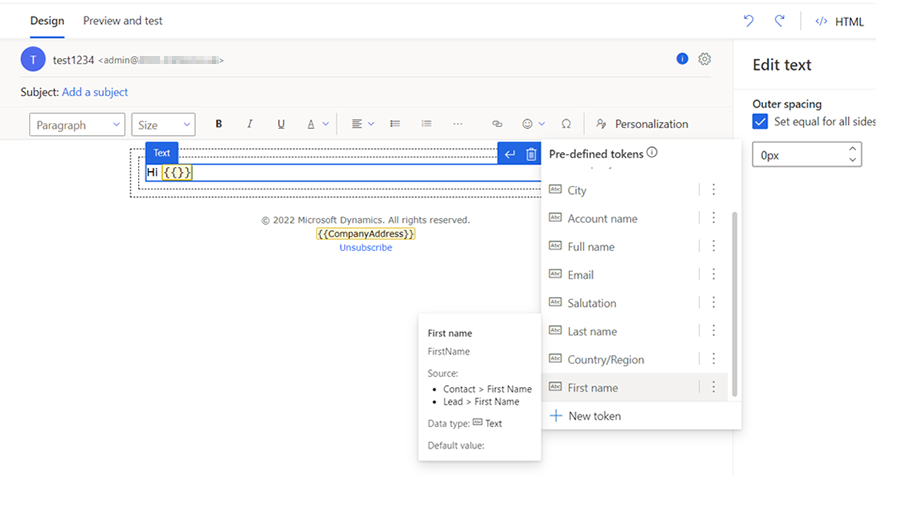900x518 pixels.
Task: Open email settings gear icon
Action: pos(705,59)
